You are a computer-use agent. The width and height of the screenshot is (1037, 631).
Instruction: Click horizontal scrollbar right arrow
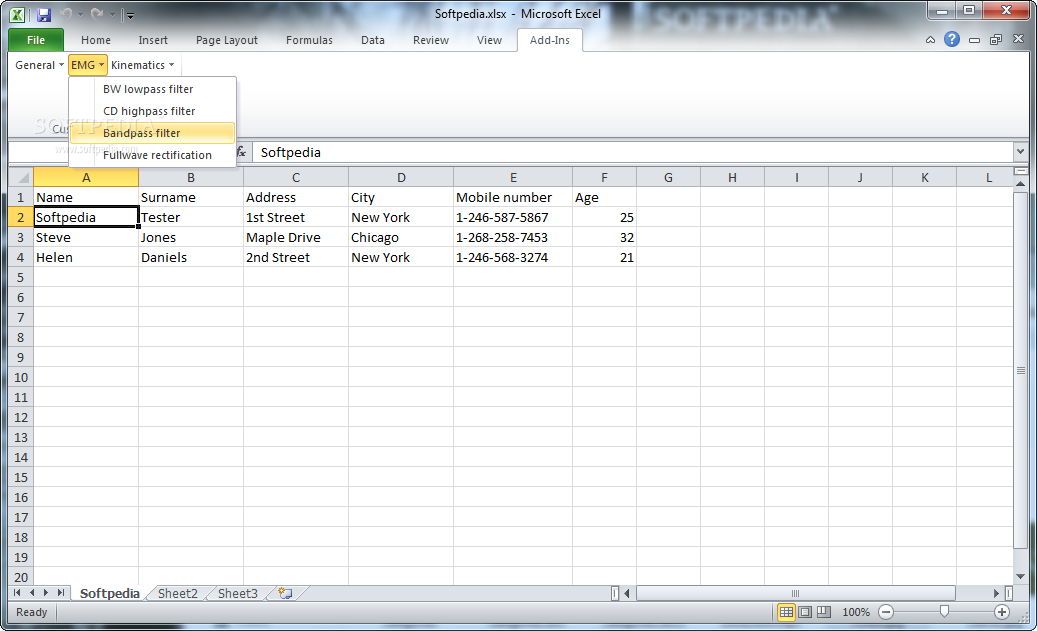tap(996, 593)
